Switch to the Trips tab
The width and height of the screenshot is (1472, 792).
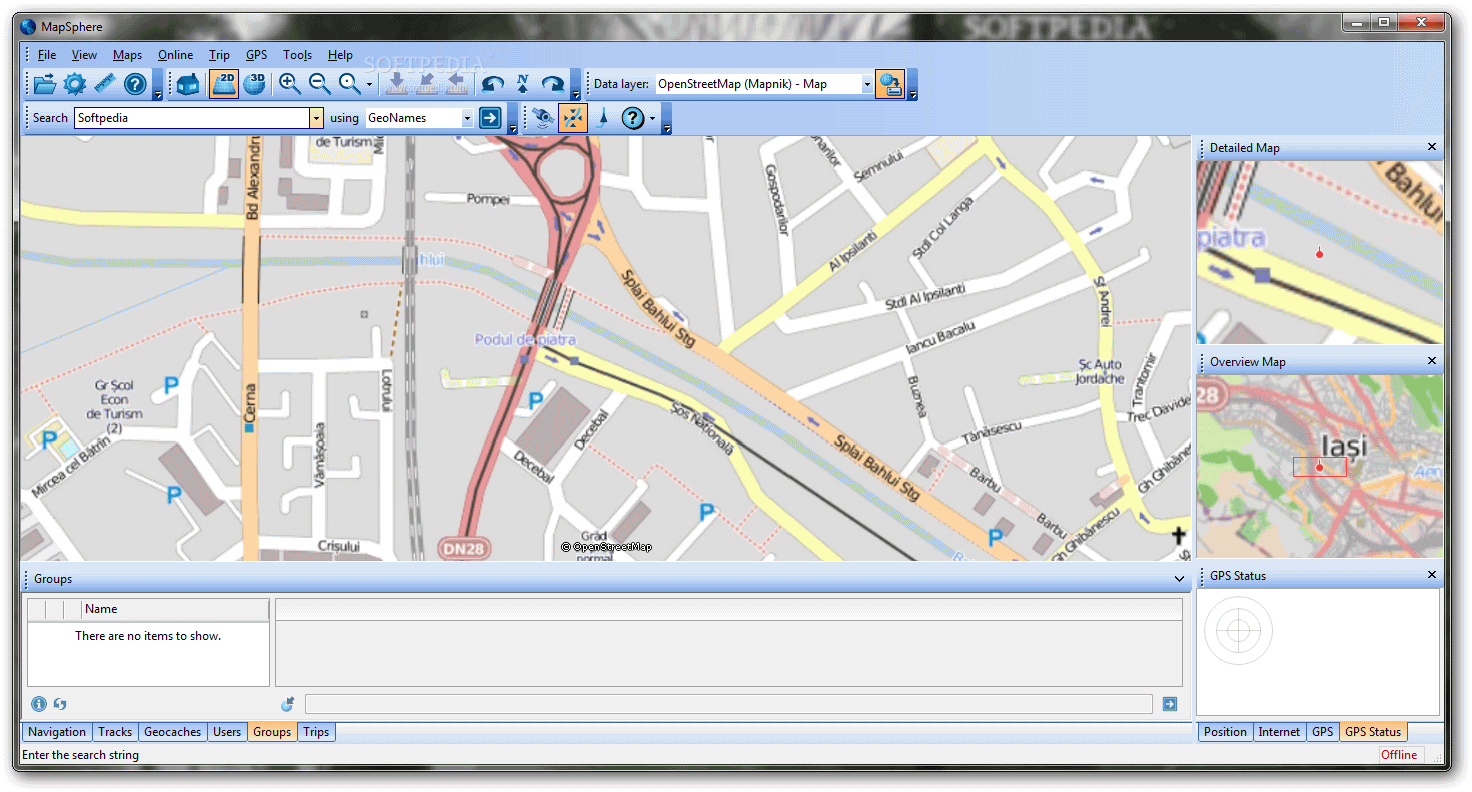[x=316, y=732]
